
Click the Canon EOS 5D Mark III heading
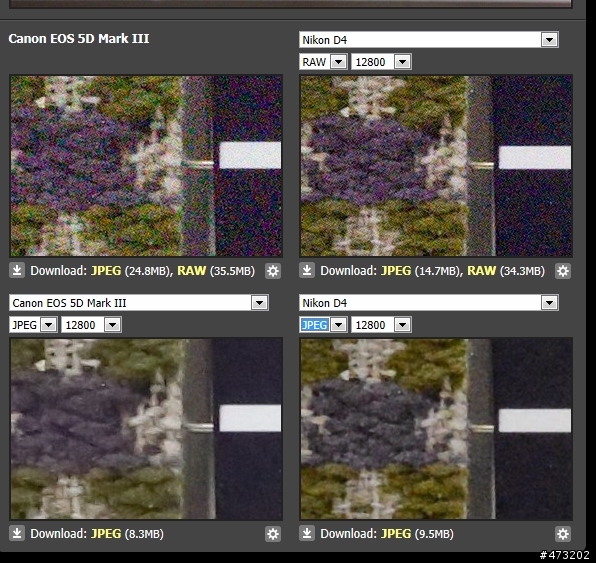[79, 38]
